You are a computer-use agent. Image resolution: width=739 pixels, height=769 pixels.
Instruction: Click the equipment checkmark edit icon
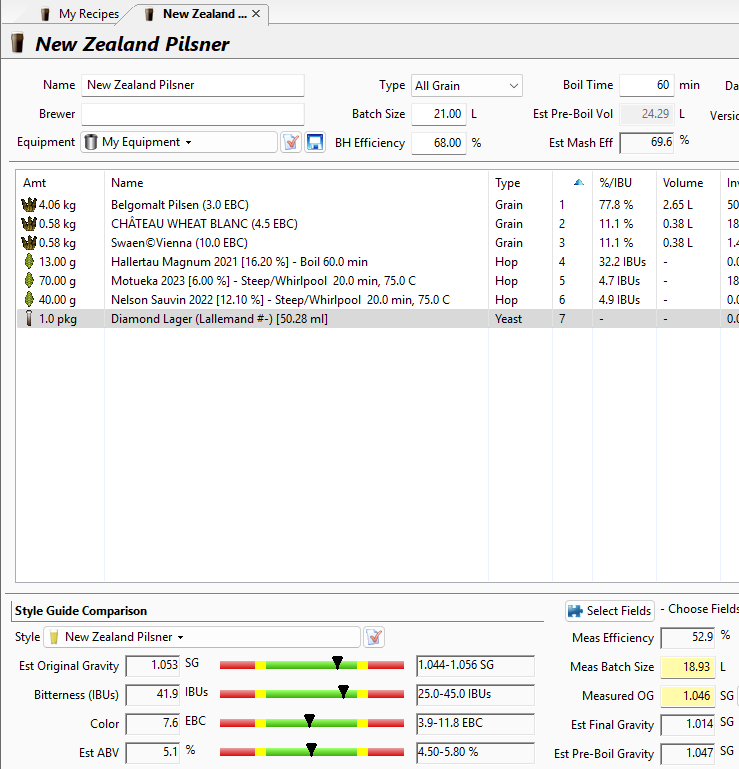291,142
